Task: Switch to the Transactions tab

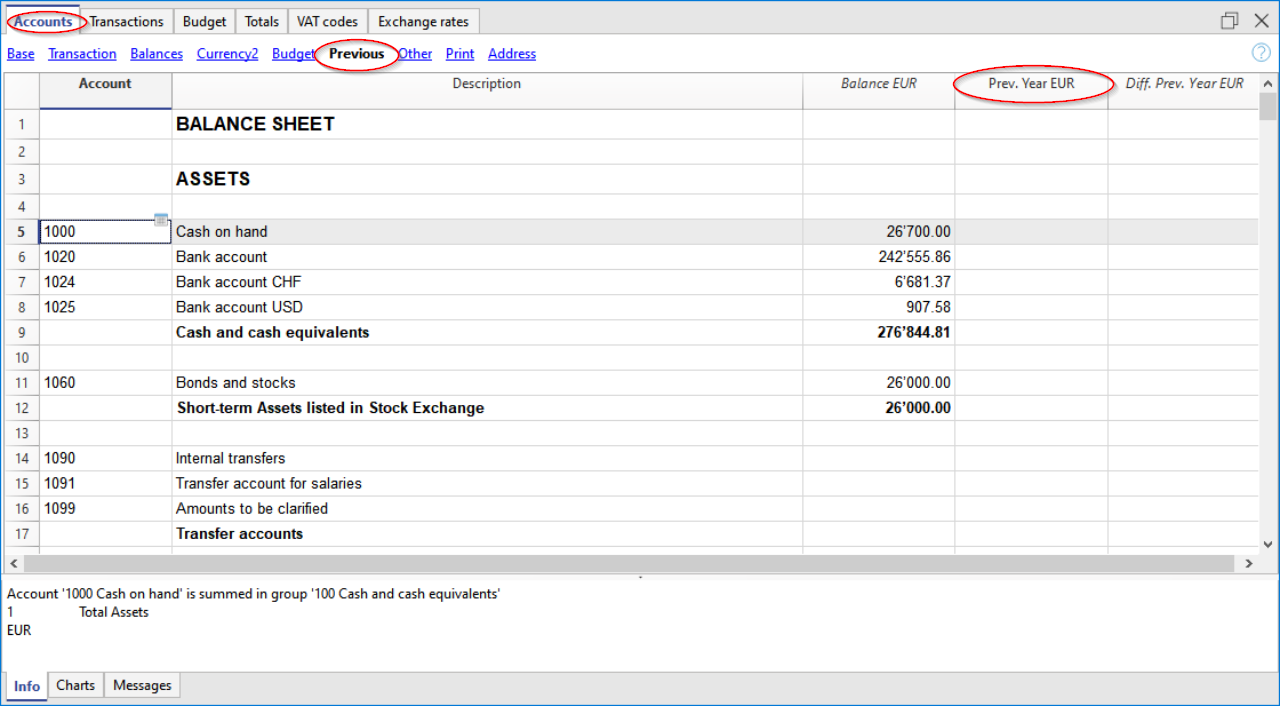Action: (126, 21)
